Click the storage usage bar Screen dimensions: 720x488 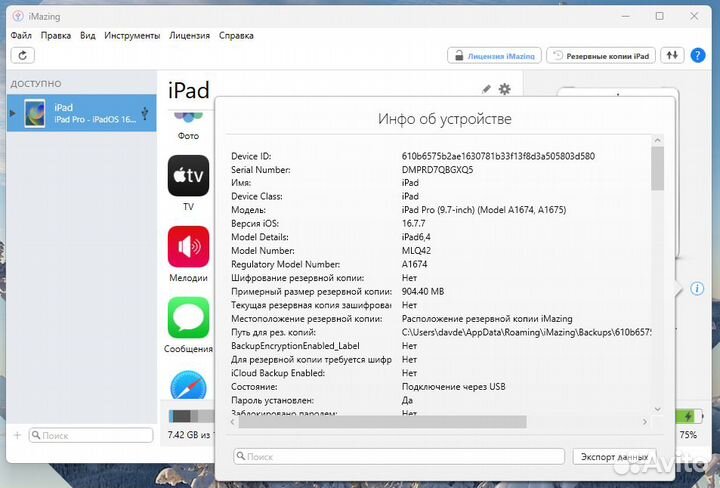[191, 416]
